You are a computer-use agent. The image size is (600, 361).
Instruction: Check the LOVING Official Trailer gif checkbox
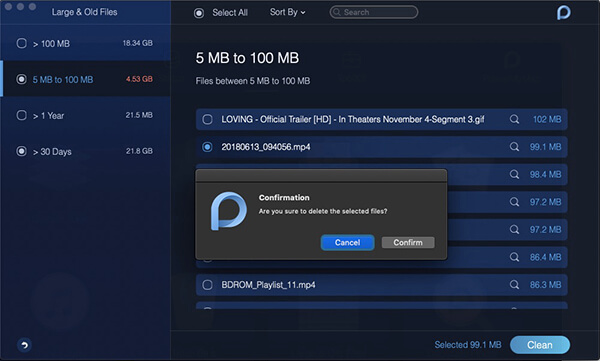[x=207, y=119]
